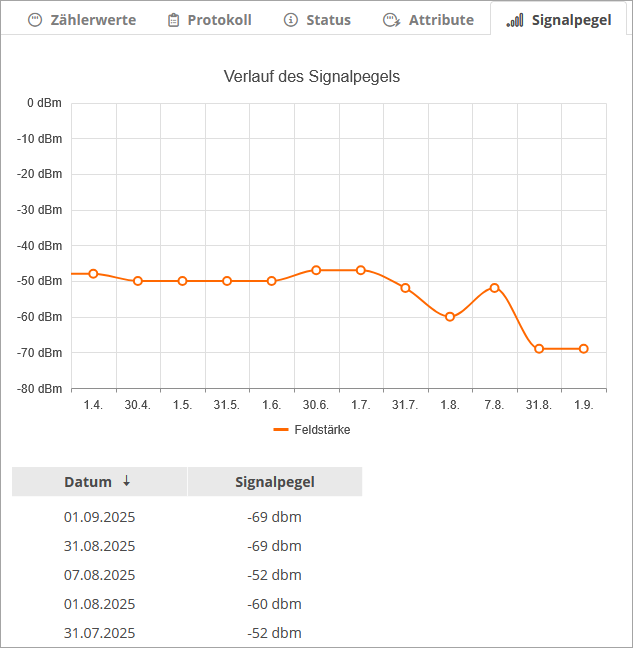Click orange Feldstärke legend color line

click(280, 430)
